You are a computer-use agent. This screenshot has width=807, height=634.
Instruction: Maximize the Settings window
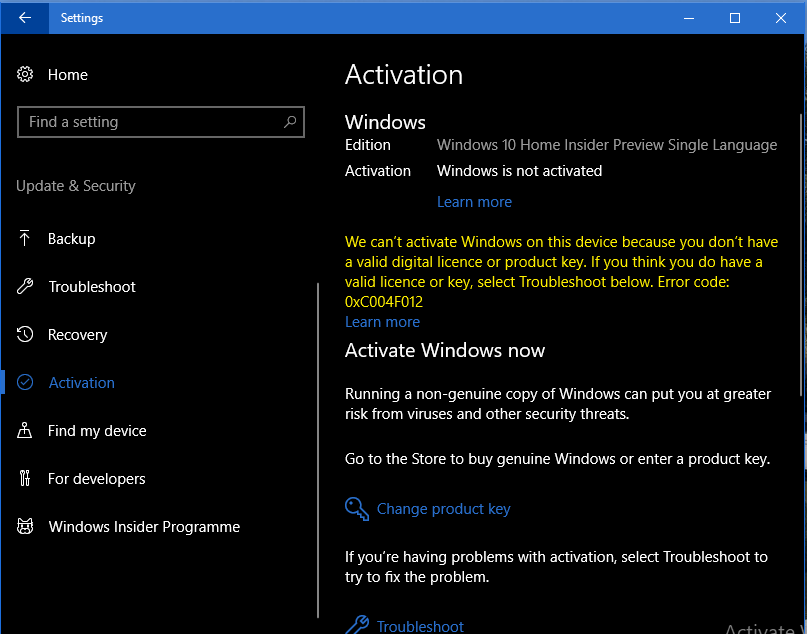pyautogui.click(x=735, y=18)
